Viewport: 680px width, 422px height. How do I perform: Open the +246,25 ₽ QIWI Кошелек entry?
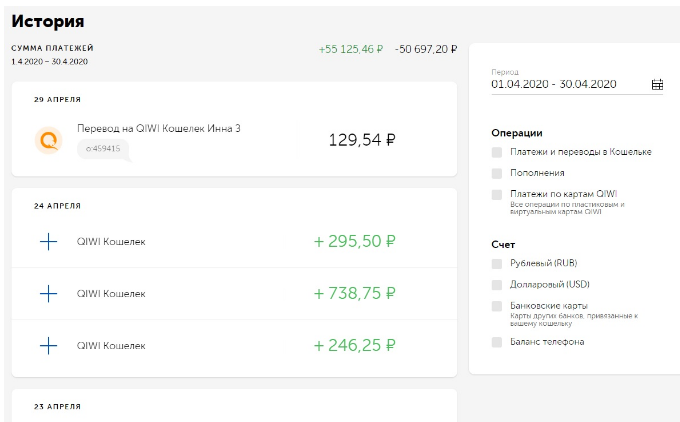click(234, 346)
